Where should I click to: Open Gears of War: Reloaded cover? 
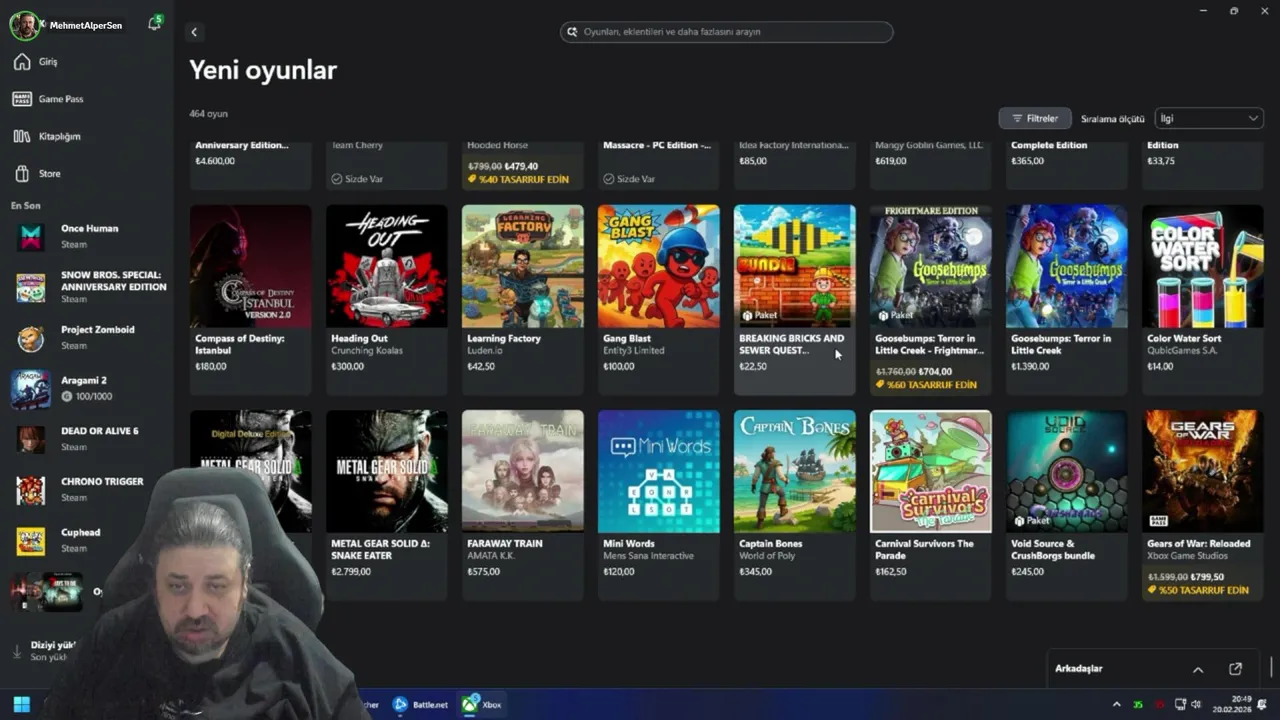1202,471
